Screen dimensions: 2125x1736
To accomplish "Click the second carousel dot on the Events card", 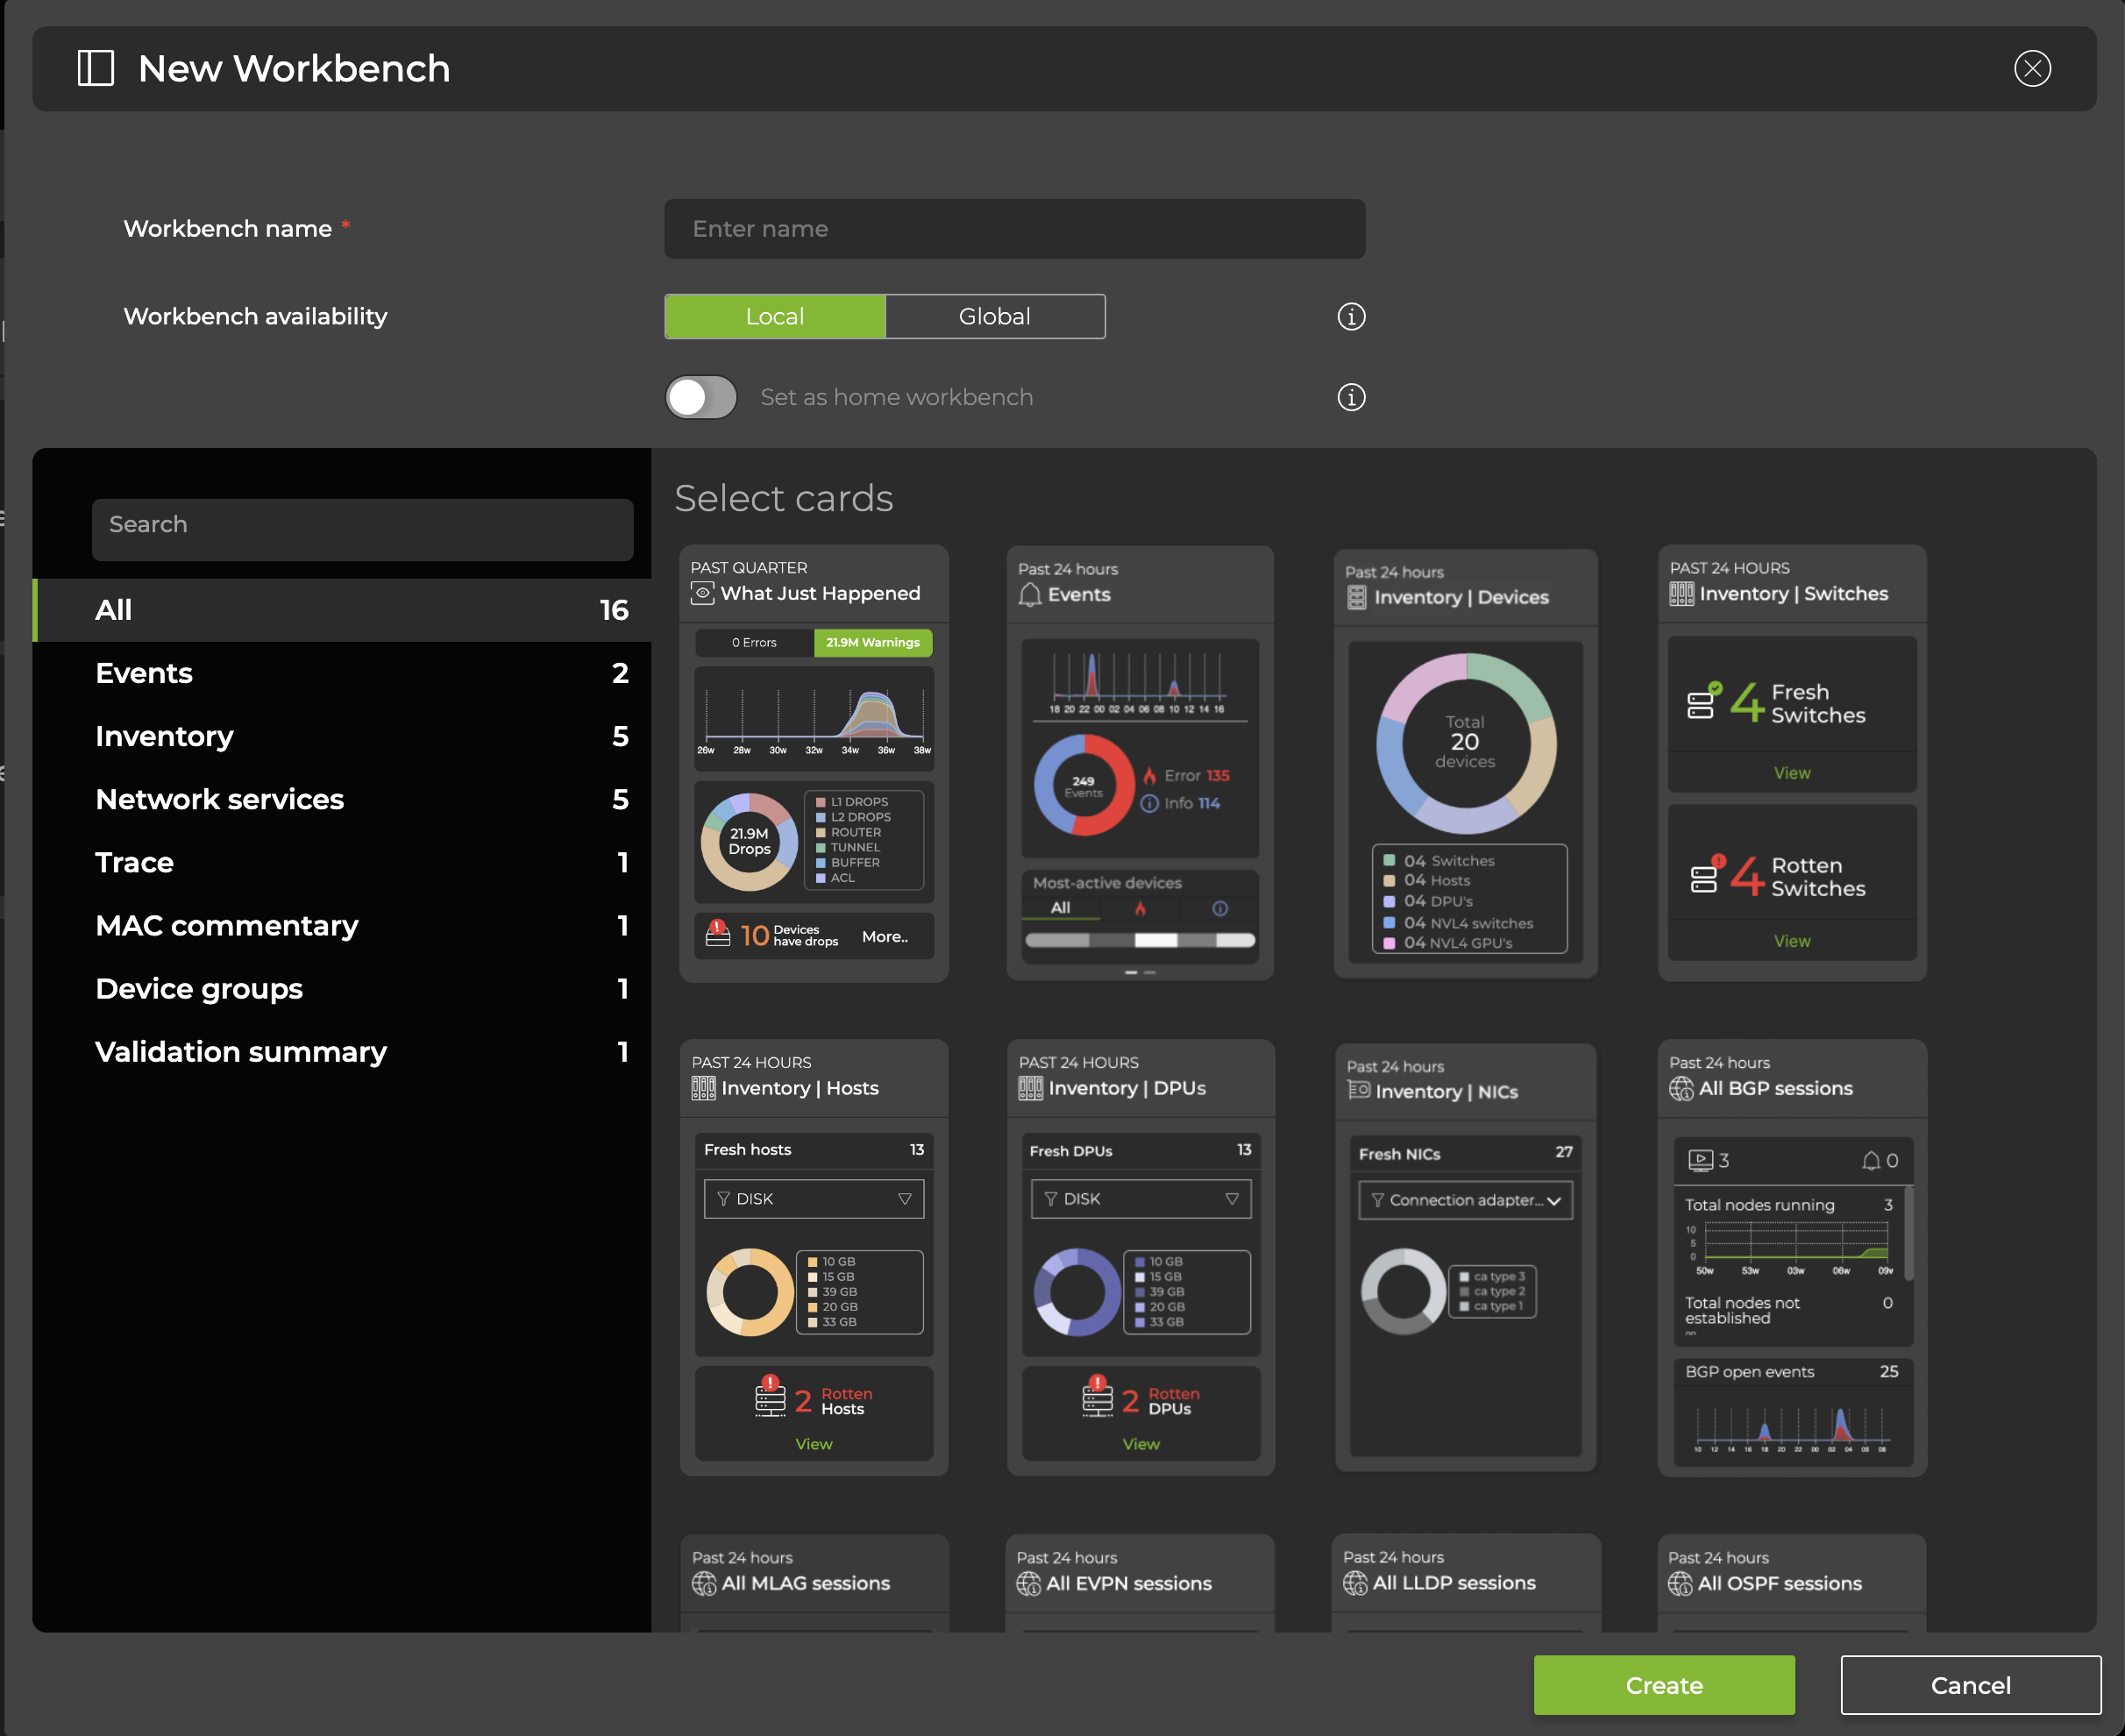I will 1150,973.
